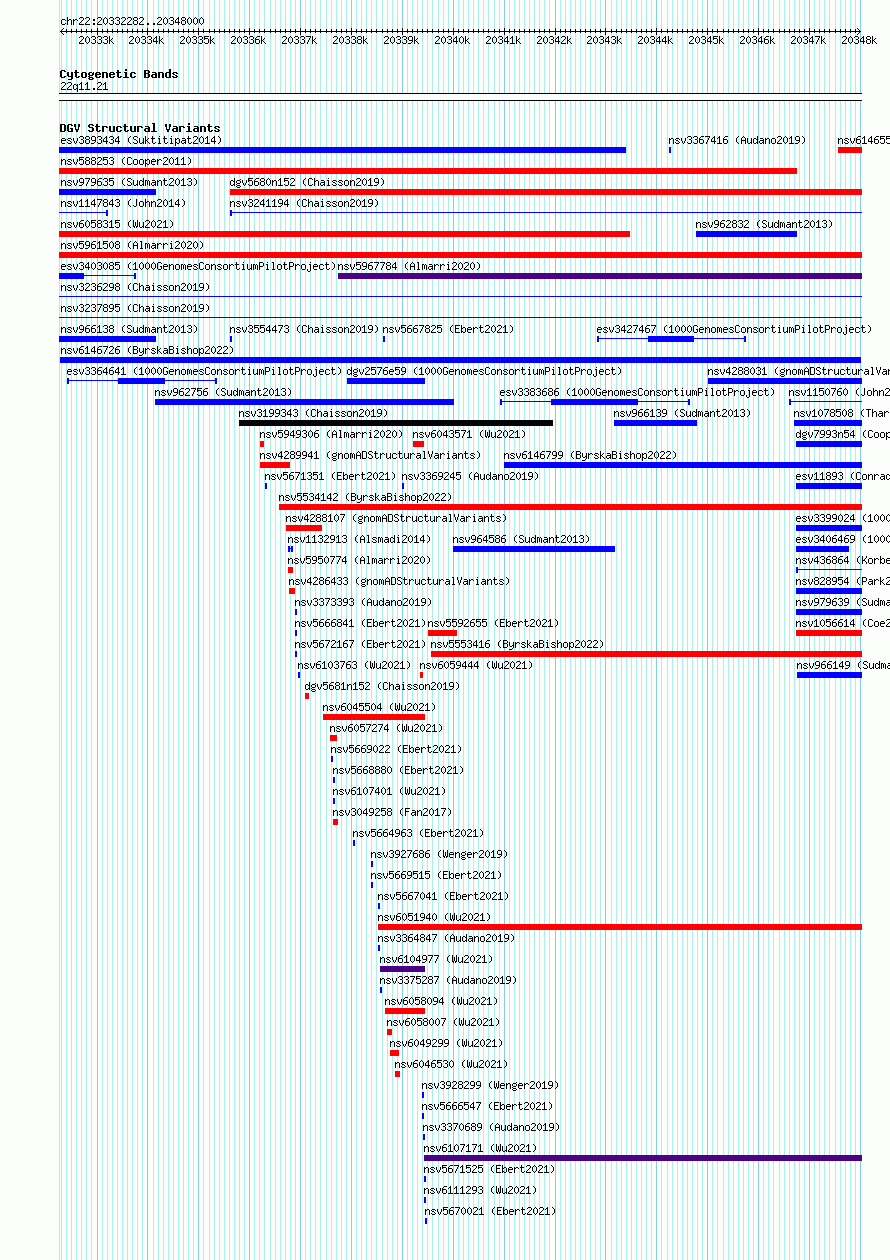Select nsv966139 (Sudmant2013) label

(x=682, y=414)
